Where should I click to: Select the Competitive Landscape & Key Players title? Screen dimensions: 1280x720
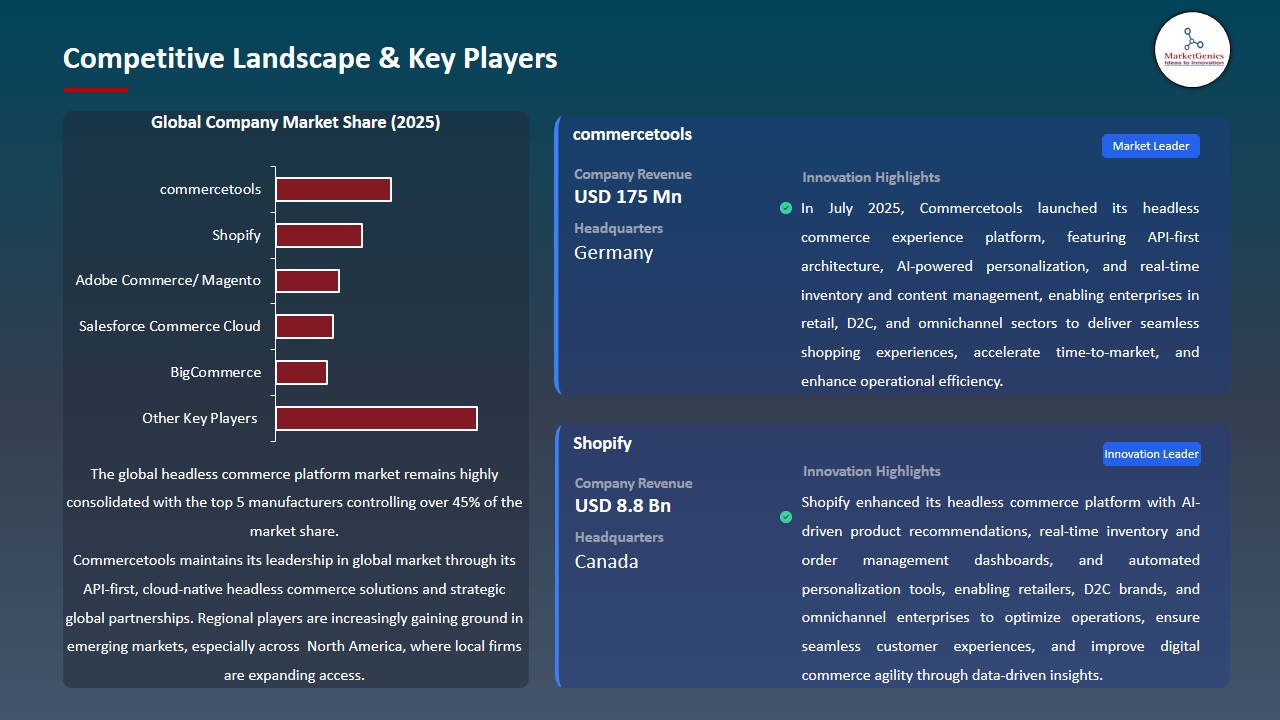tap(310, 58)
